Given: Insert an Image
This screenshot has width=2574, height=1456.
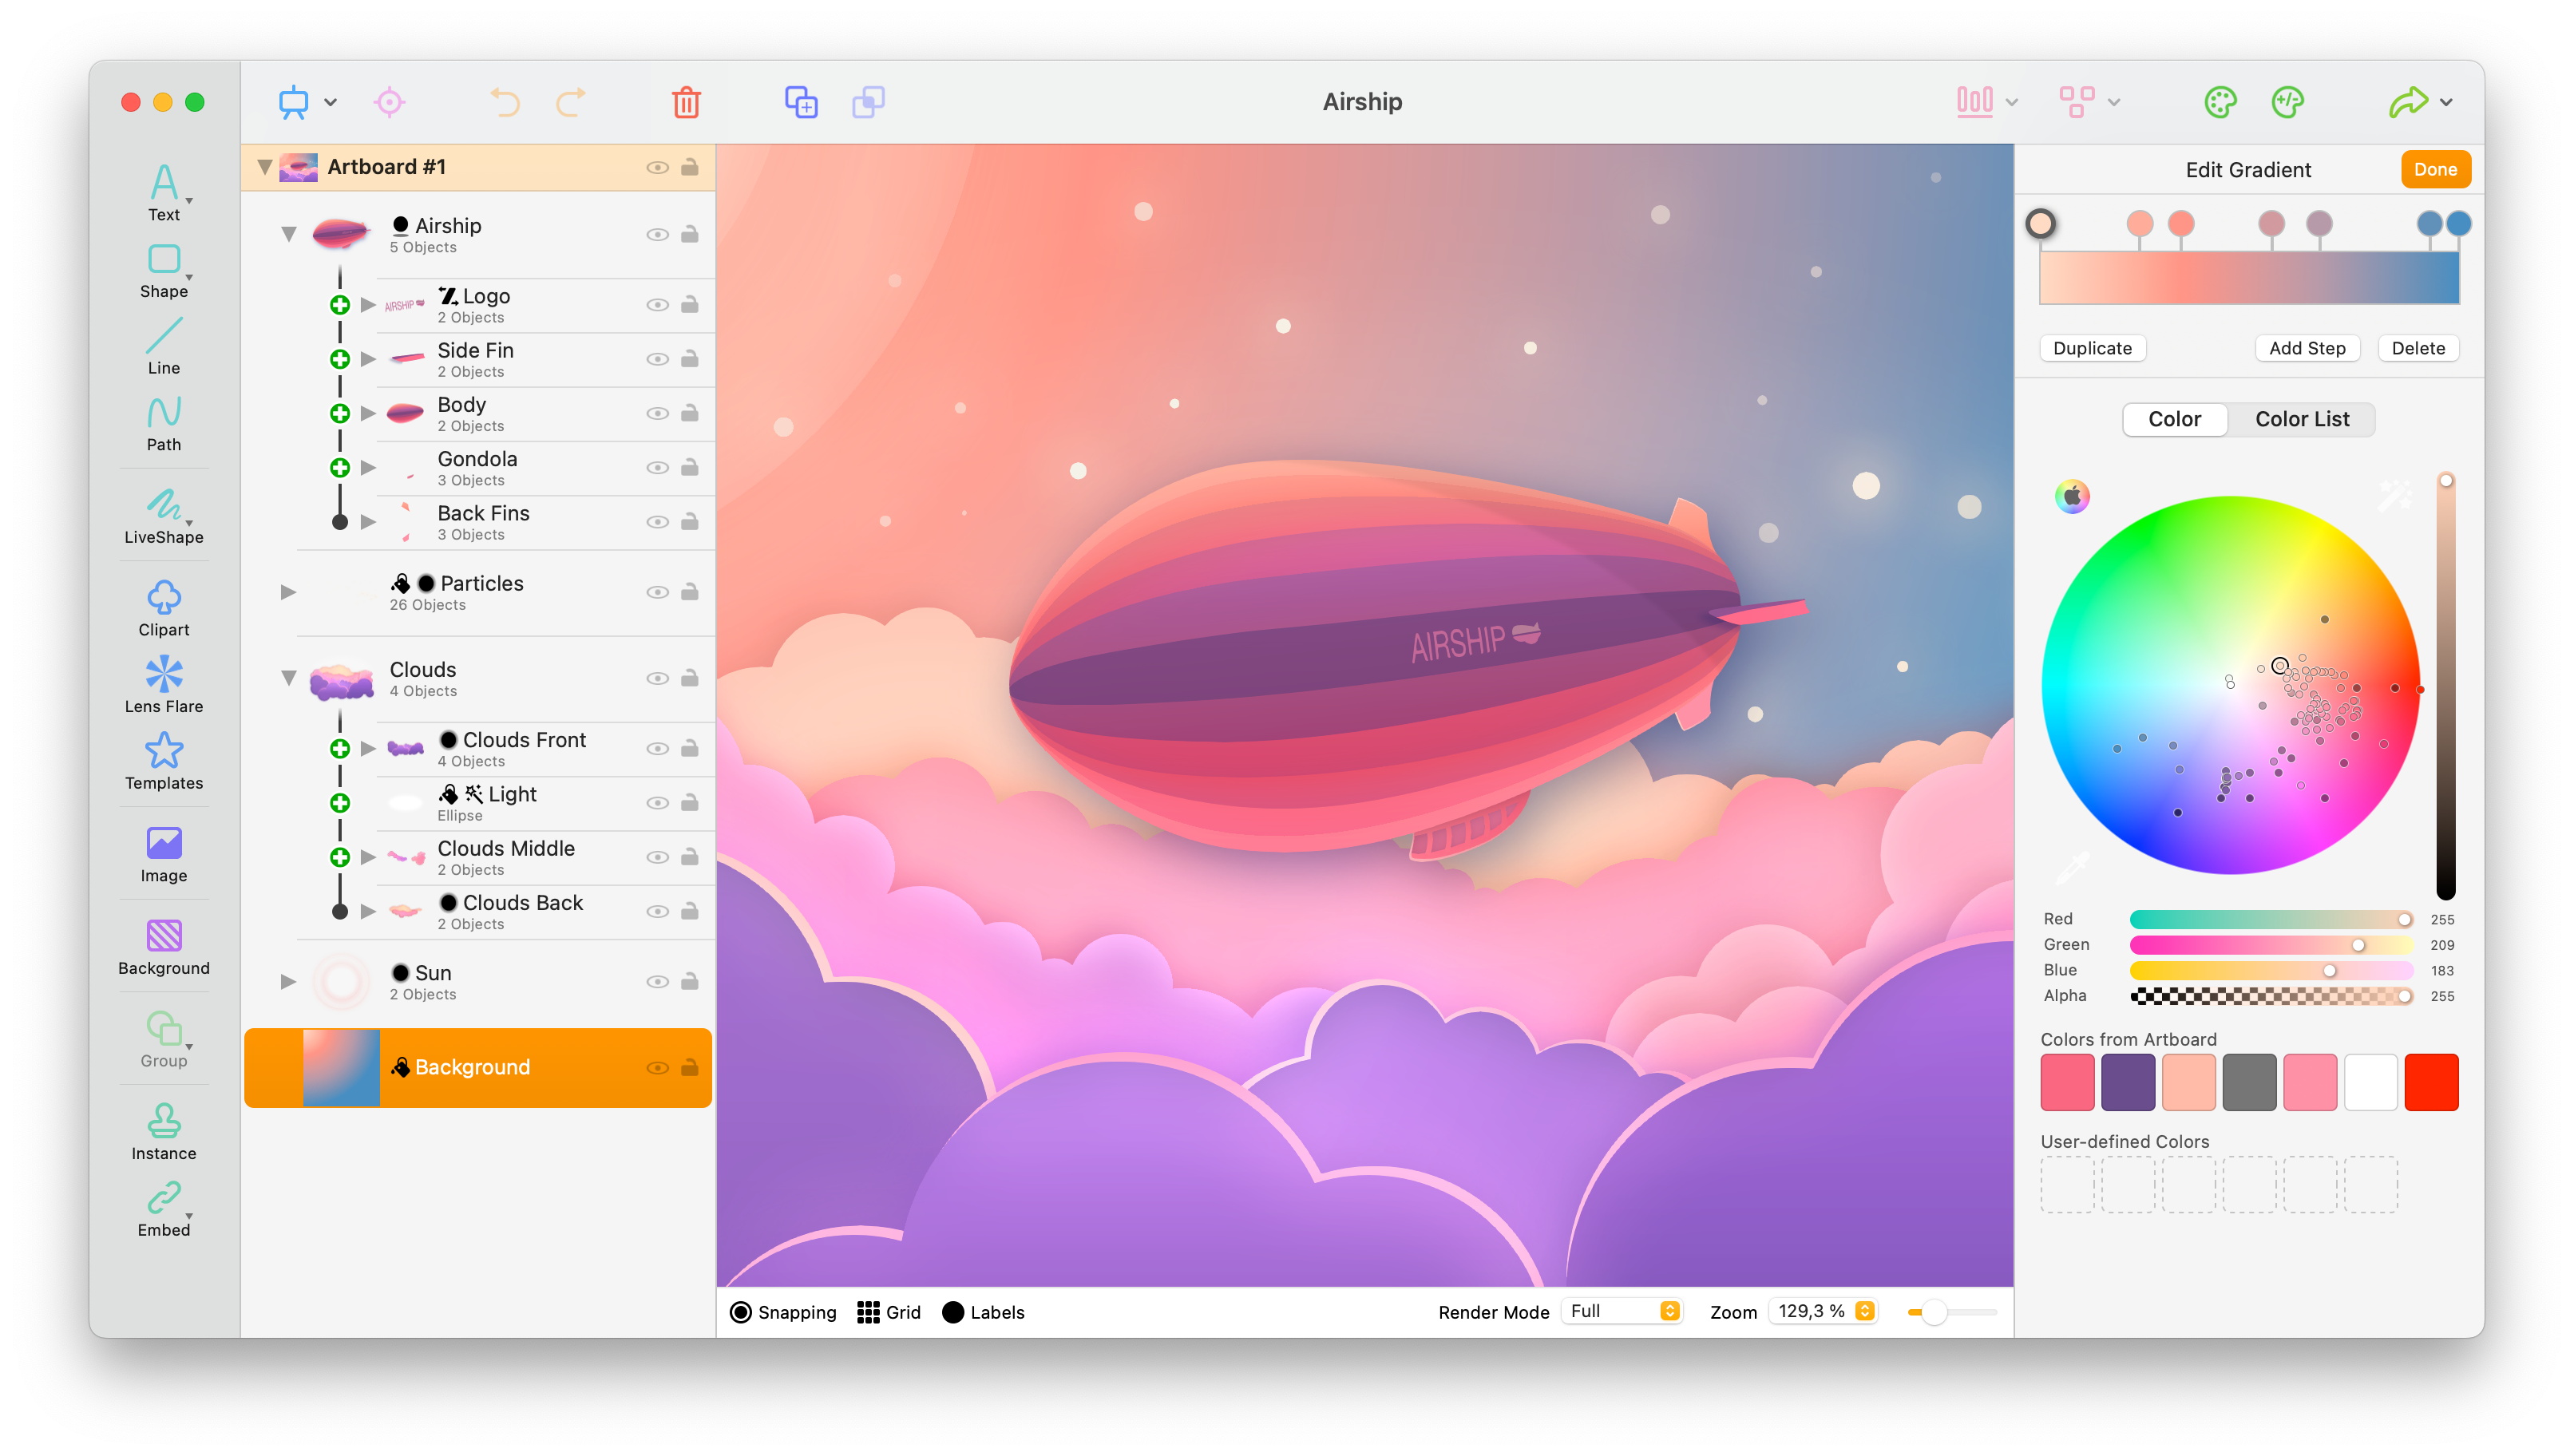Looking at the screenshot, I should (164, 855).
